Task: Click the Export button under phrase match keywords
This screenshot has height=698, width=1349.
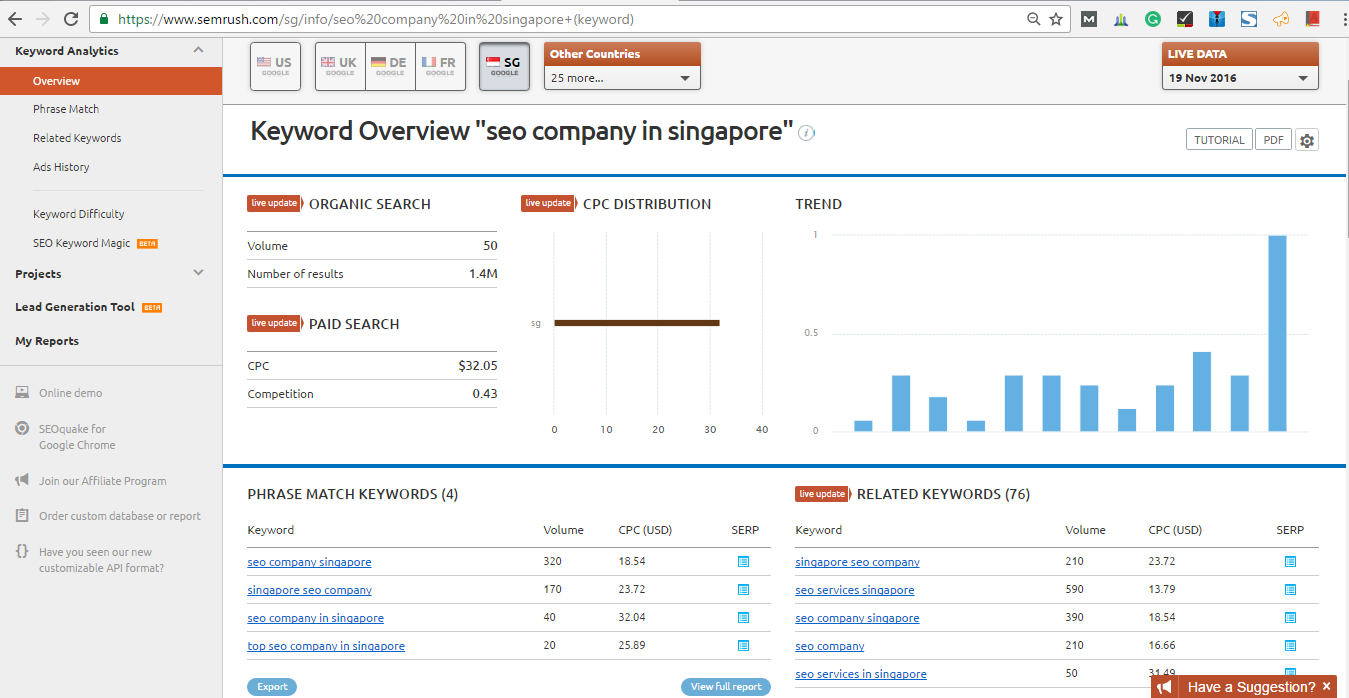Action: (x=272, y=687)
